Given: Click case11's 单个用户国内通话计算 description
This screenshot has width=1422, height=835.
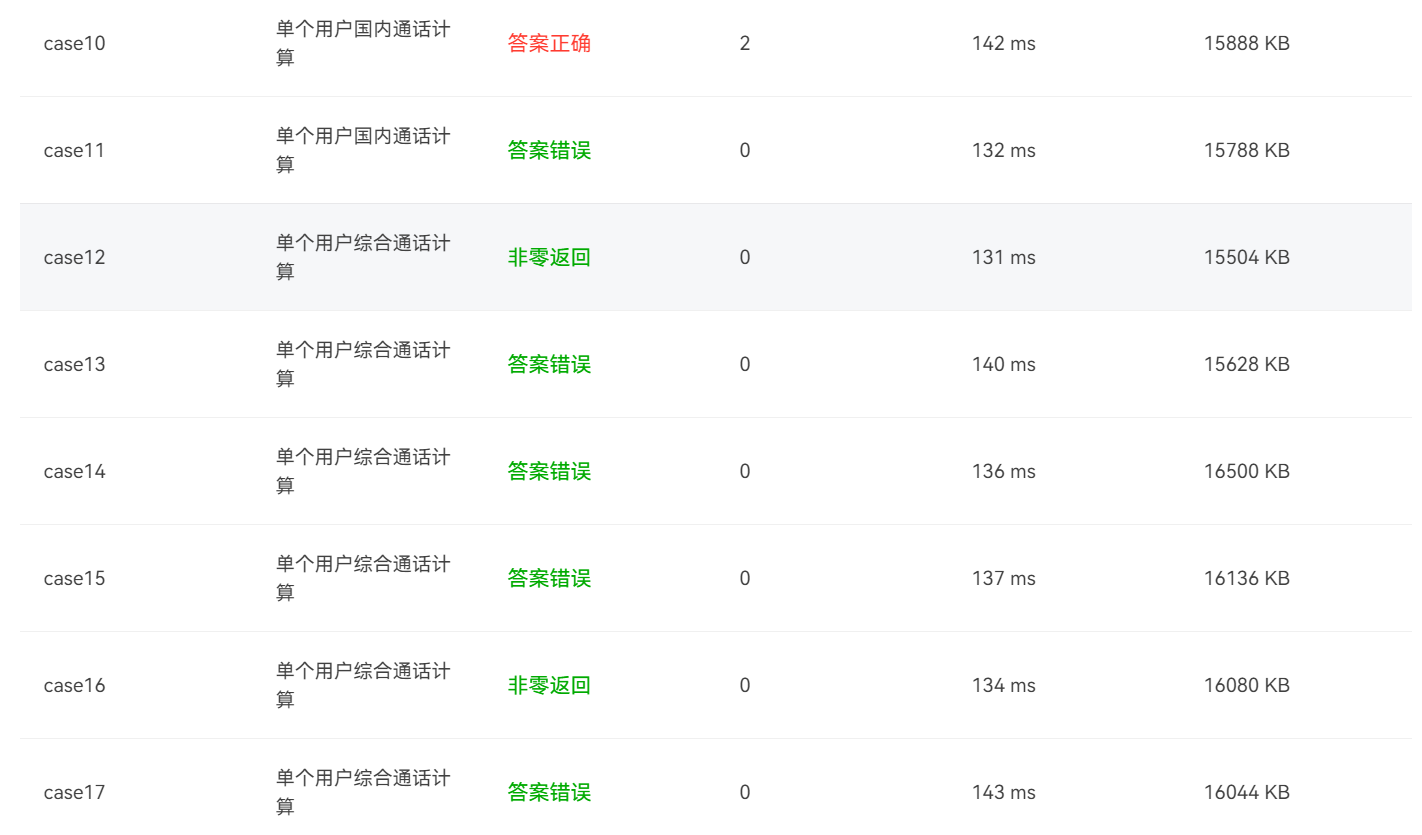Looking at the screenshot, I should (x=363, y=150).
